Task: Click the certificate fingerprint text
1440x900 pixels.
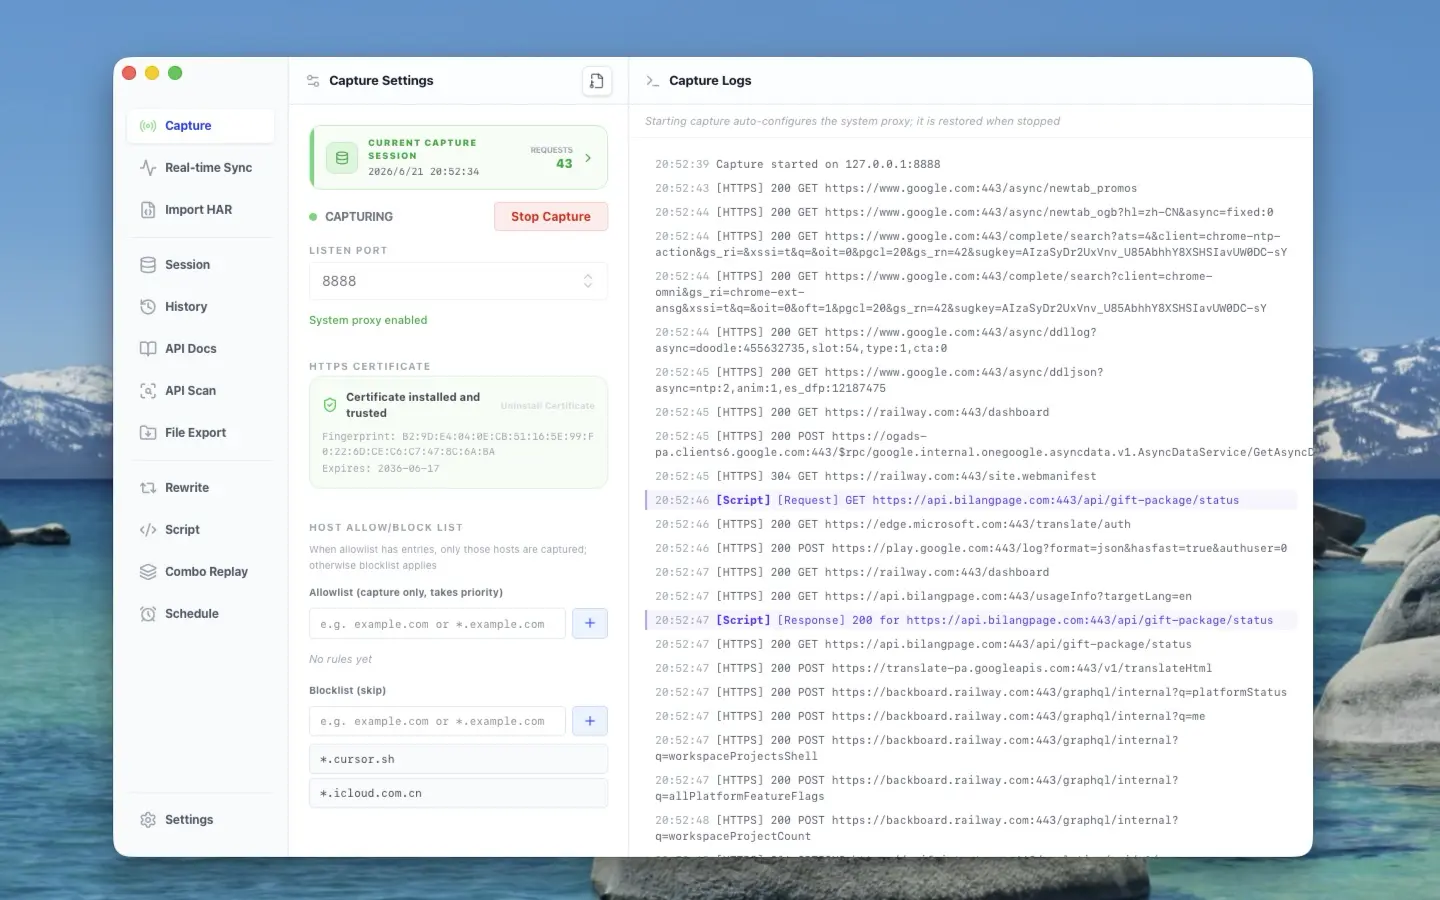Action: click(x=458, y=444)
